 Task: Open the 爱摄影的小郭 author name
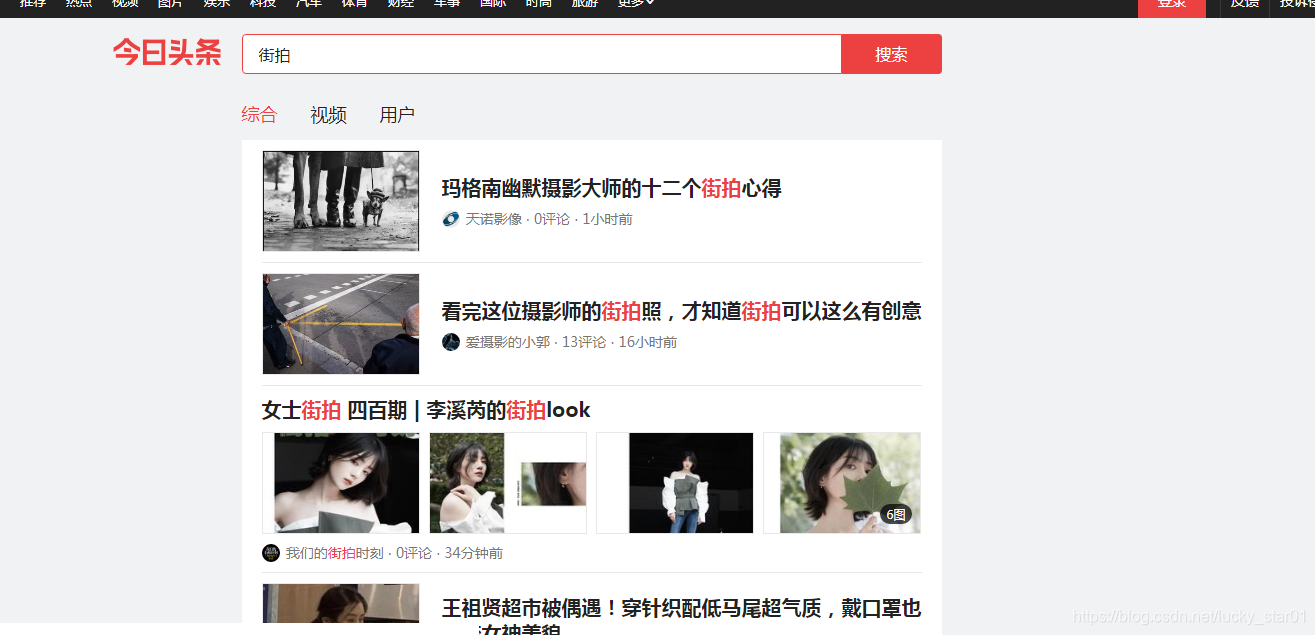click(x=508, y=342)
